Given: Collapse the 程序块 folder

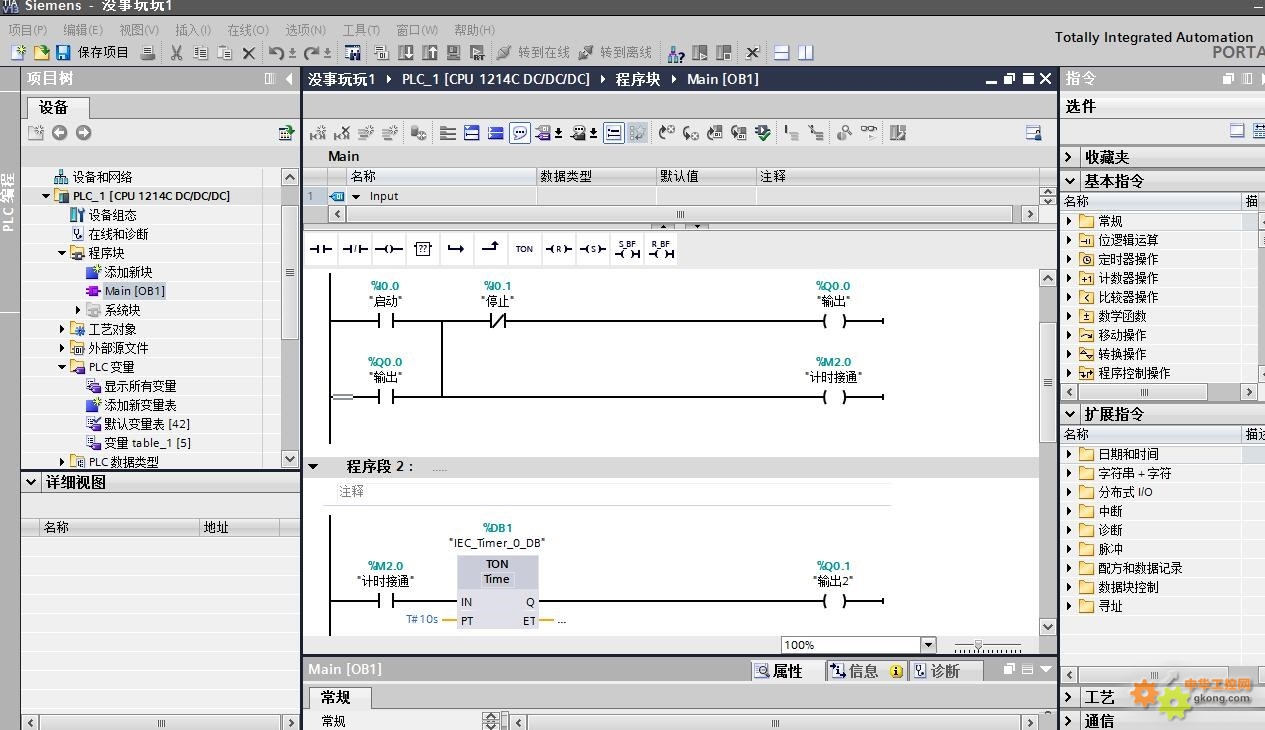Looking at the screenshot, I should point(62,253).
